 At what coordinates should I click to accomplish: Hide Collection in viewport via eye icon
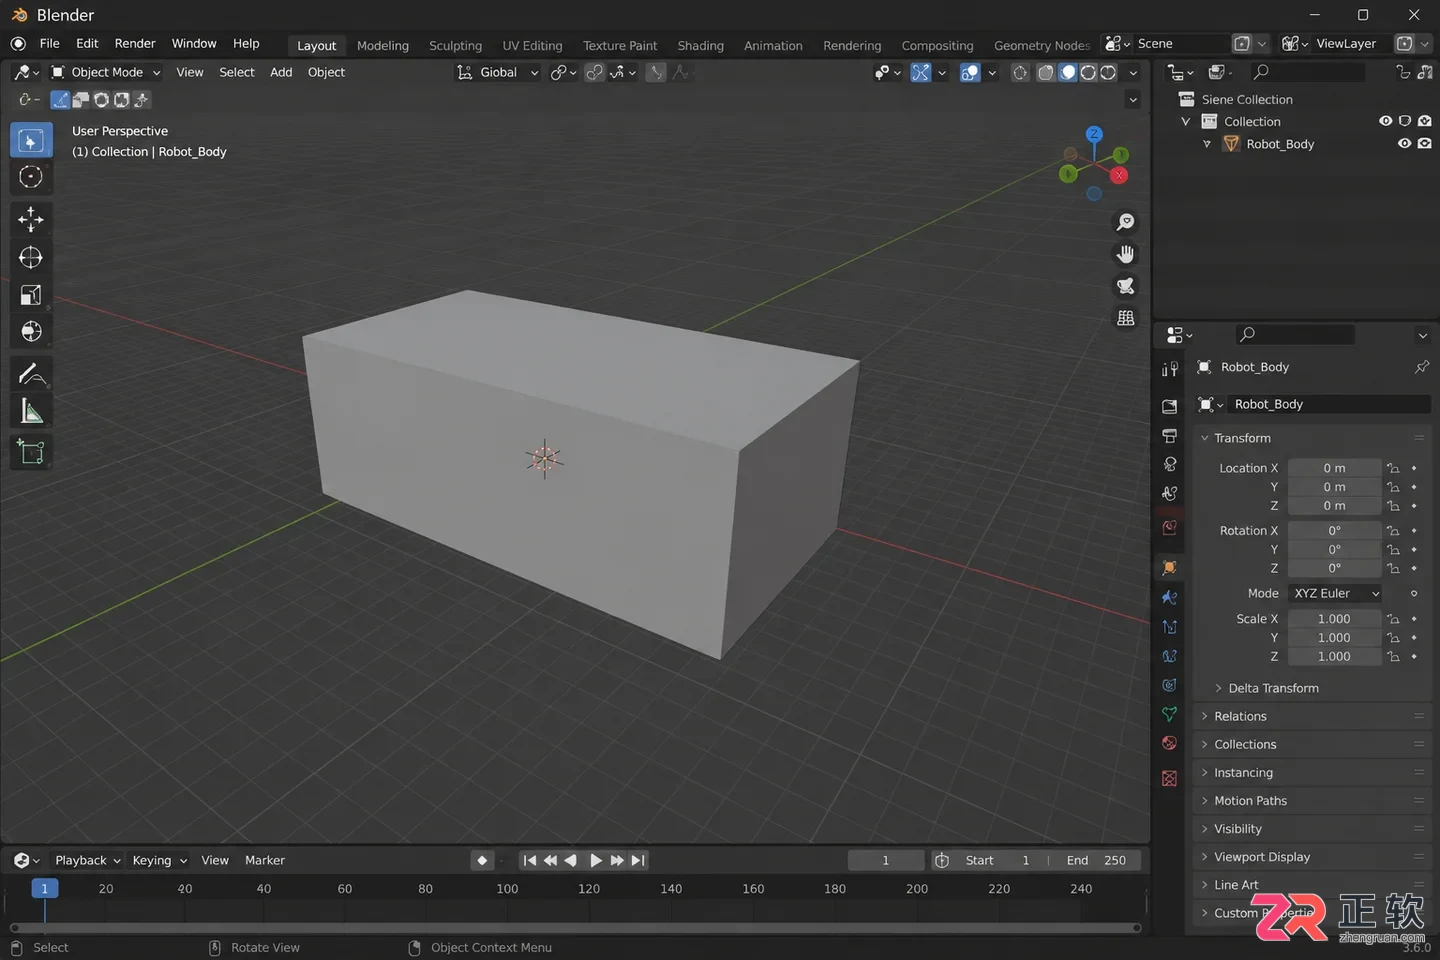point(1385,121)
